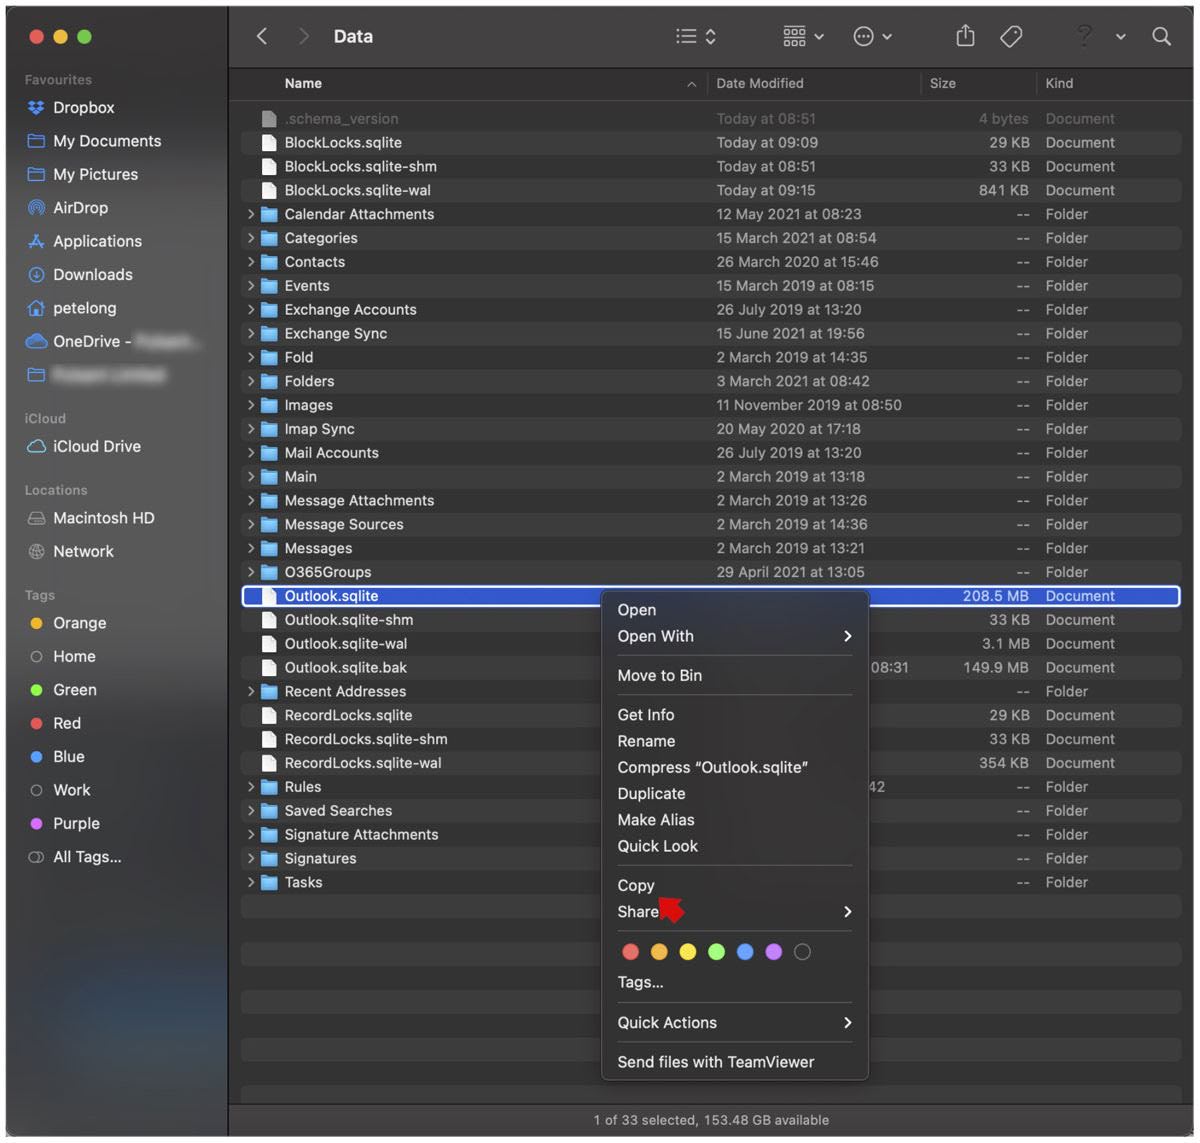
Task: Sort by Date Modified column header
Action: 813,84
